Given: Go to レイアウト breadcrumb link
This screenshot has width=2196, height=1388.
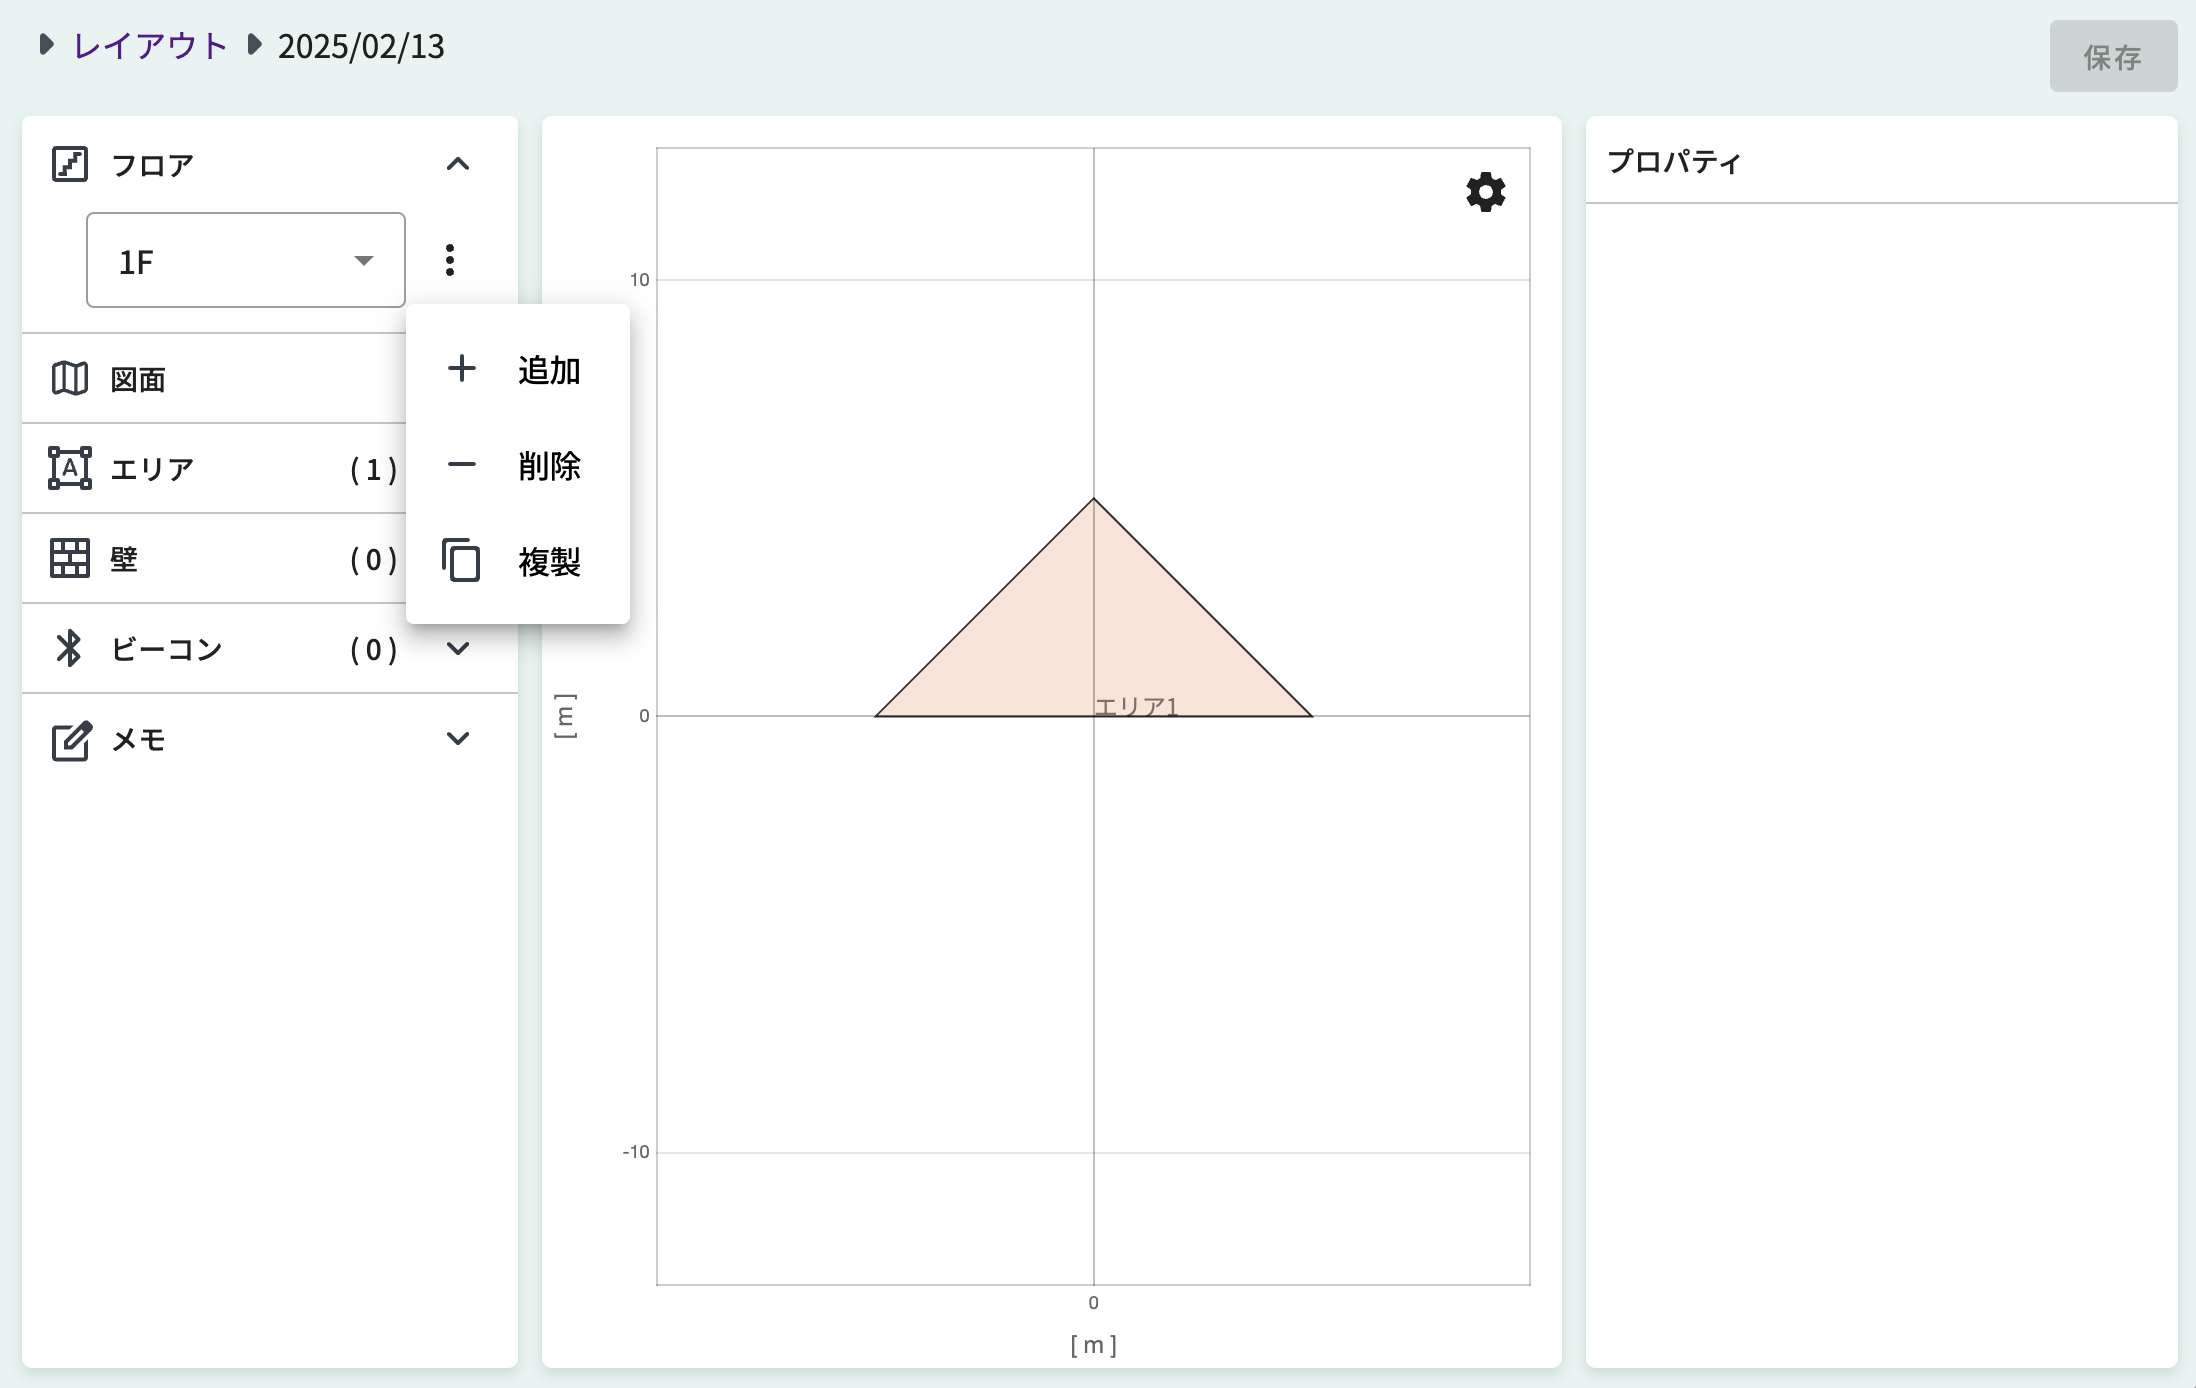Looking at the screenshot, I should point(150,46).
